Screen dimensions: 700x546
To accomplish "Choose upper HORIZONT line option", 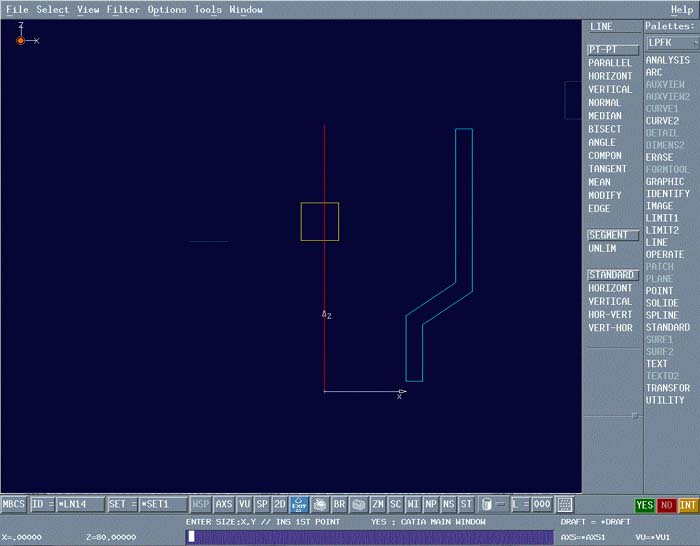I will tap(610, 76).
